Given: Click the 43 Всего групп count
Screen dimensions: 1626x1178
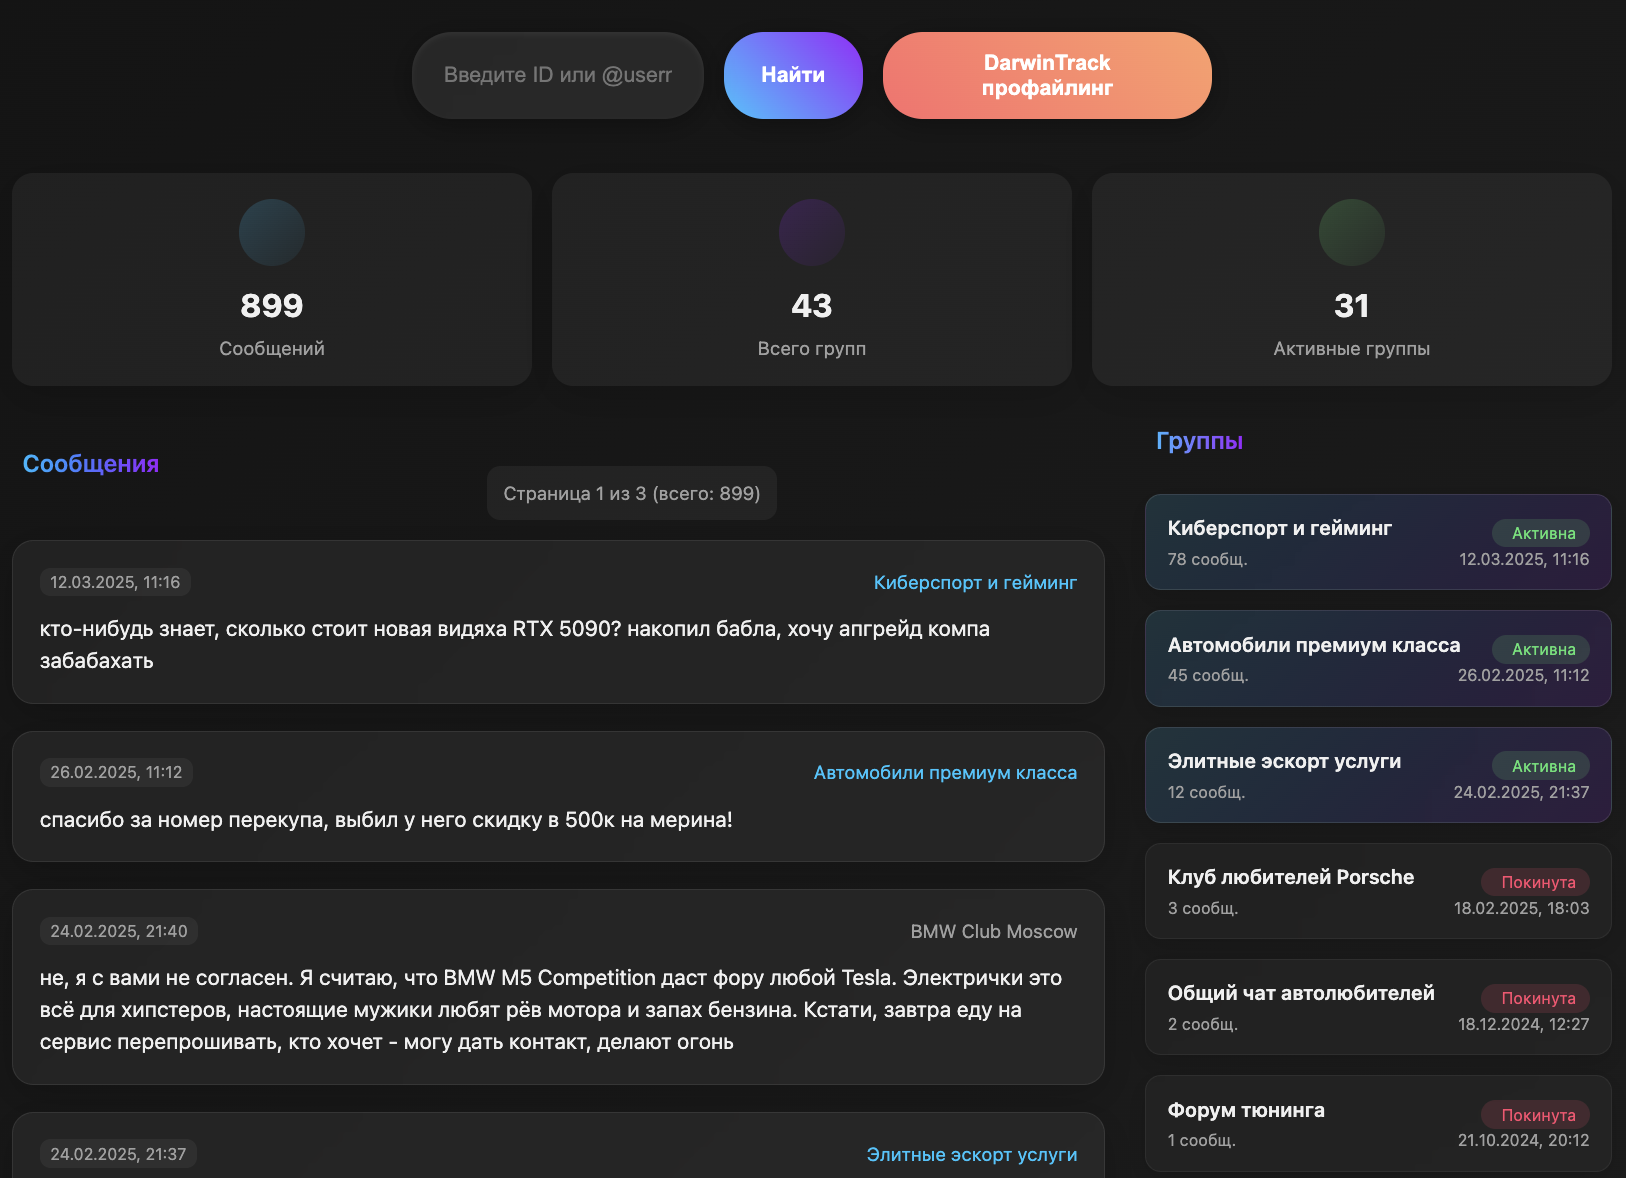Looking at the screenshot, I should pyautogui.click(x=812, y=306).
